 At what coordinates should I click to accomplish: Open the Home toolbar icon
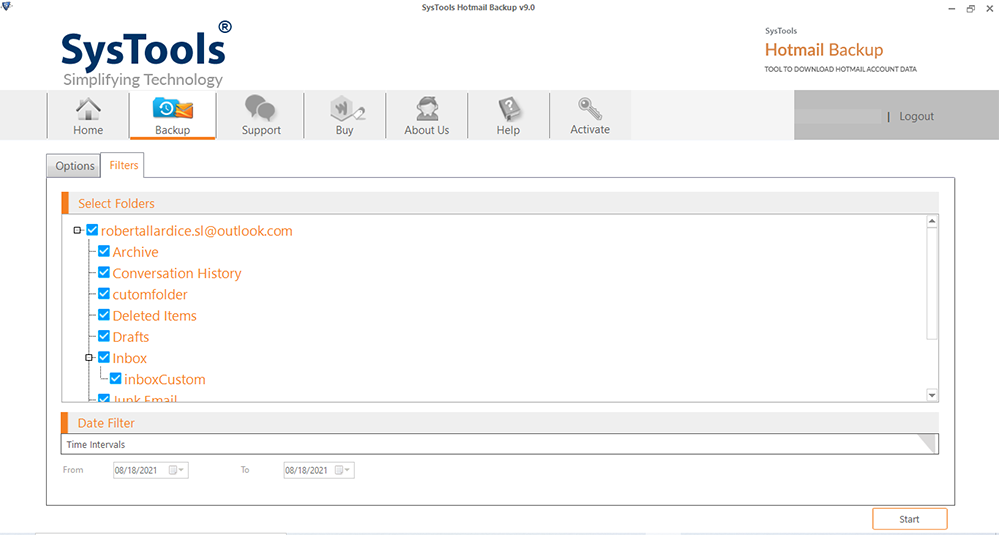[88, 110]
